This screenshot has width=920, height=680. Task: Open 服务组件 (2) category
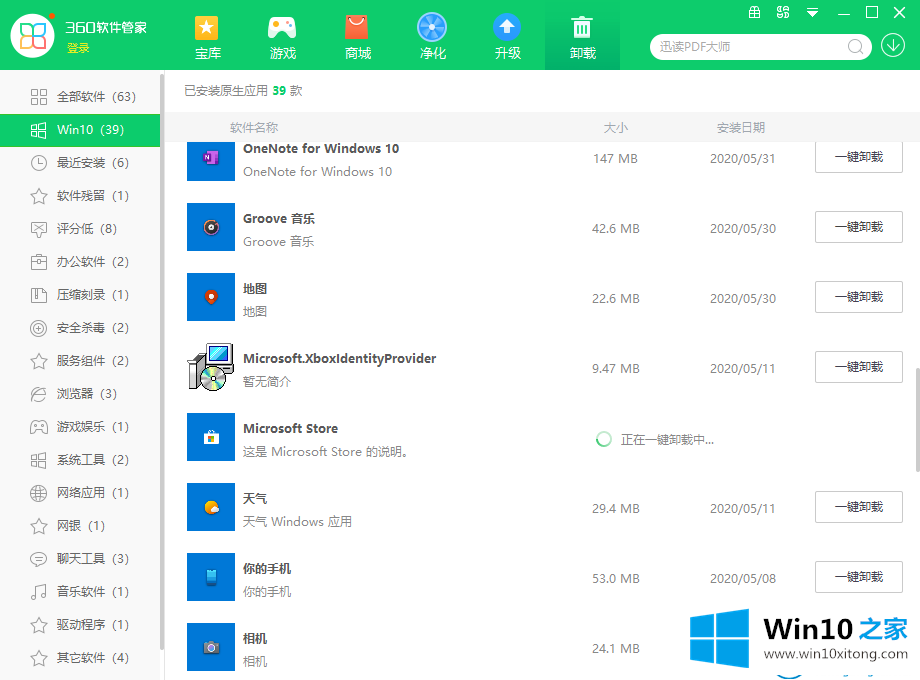80,361
